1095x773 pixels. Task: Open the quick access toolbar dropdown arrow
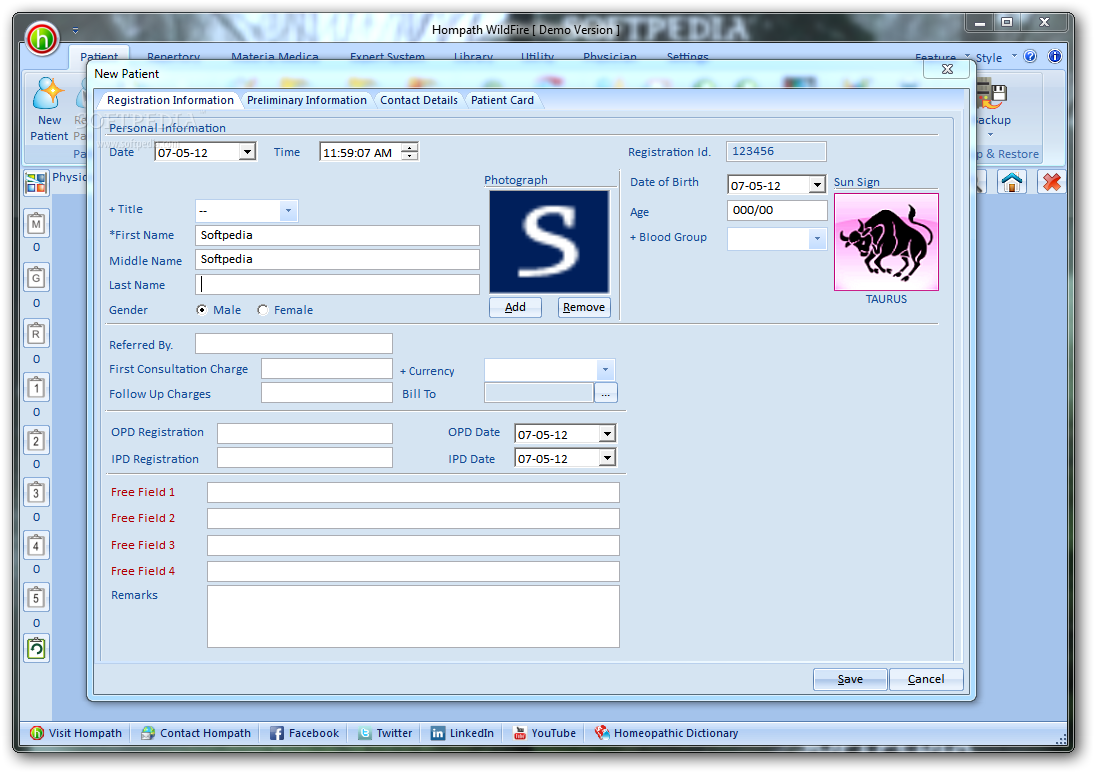75,30
